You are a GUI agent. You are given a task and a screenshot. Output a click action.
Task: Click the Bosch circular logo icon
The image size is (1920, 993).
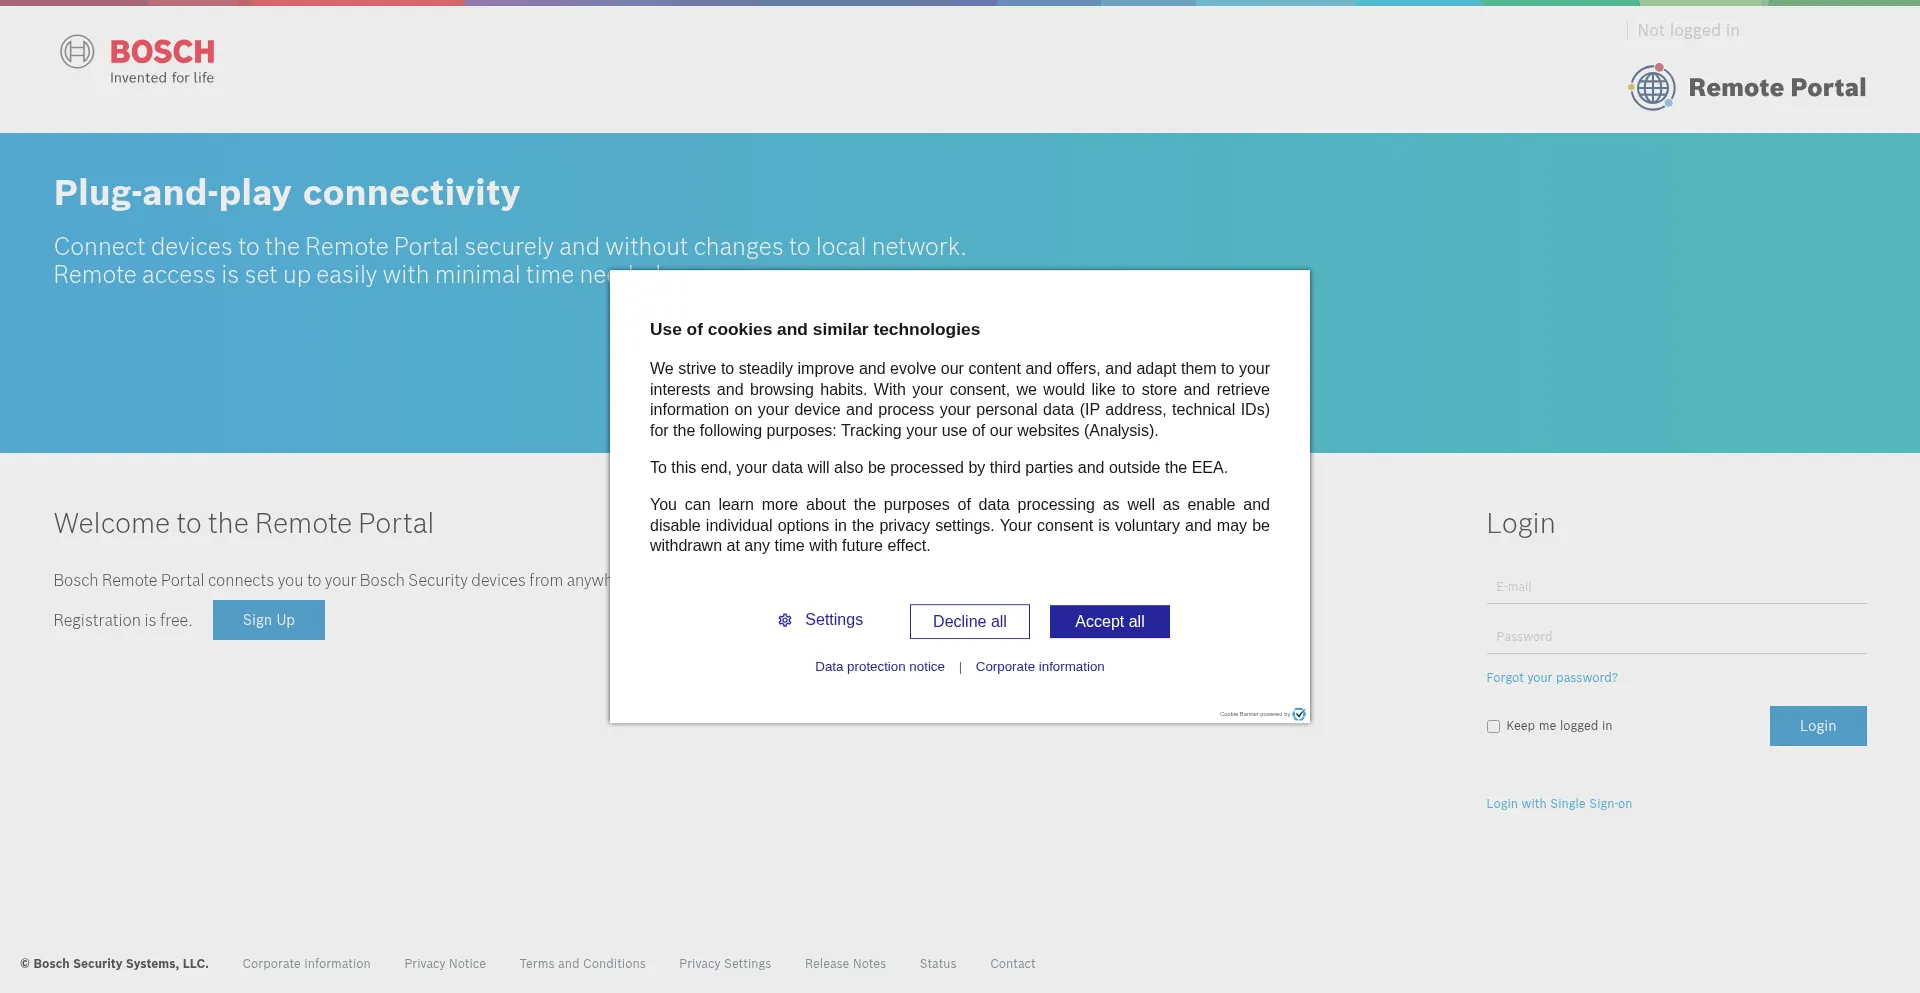click(77, 52)
